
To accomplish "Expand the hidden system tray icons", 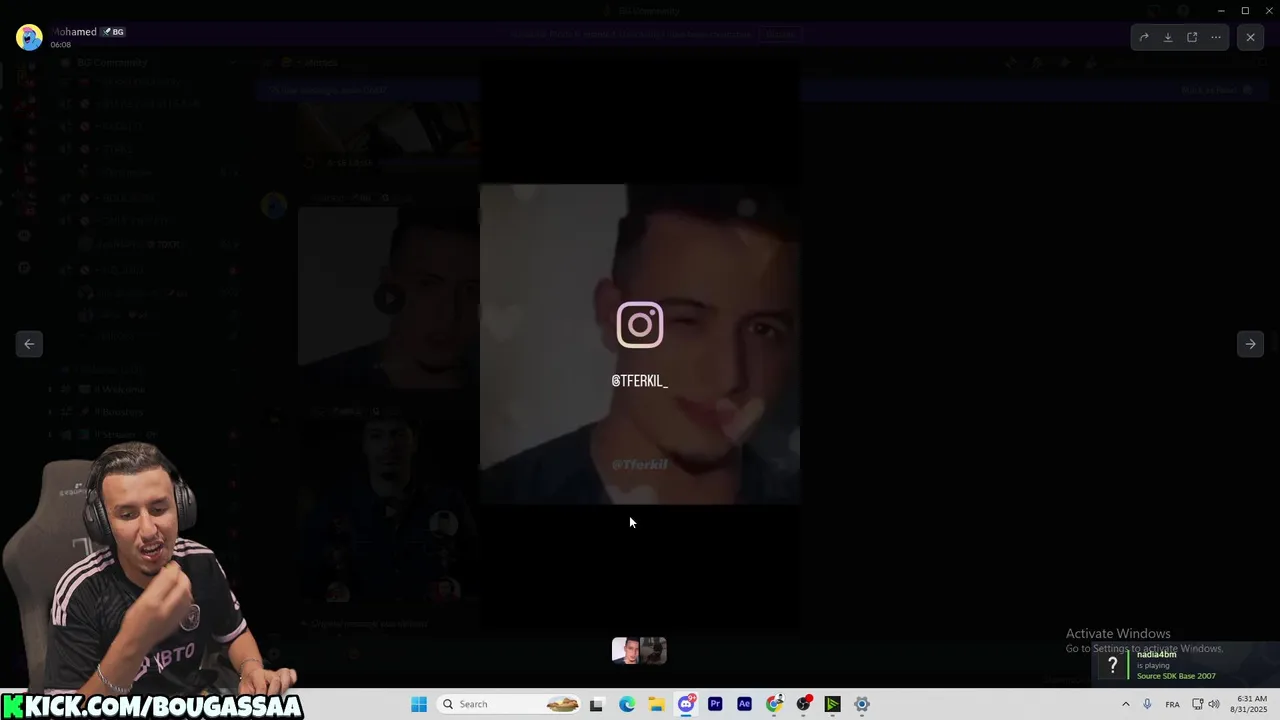I will (1125, 704).
